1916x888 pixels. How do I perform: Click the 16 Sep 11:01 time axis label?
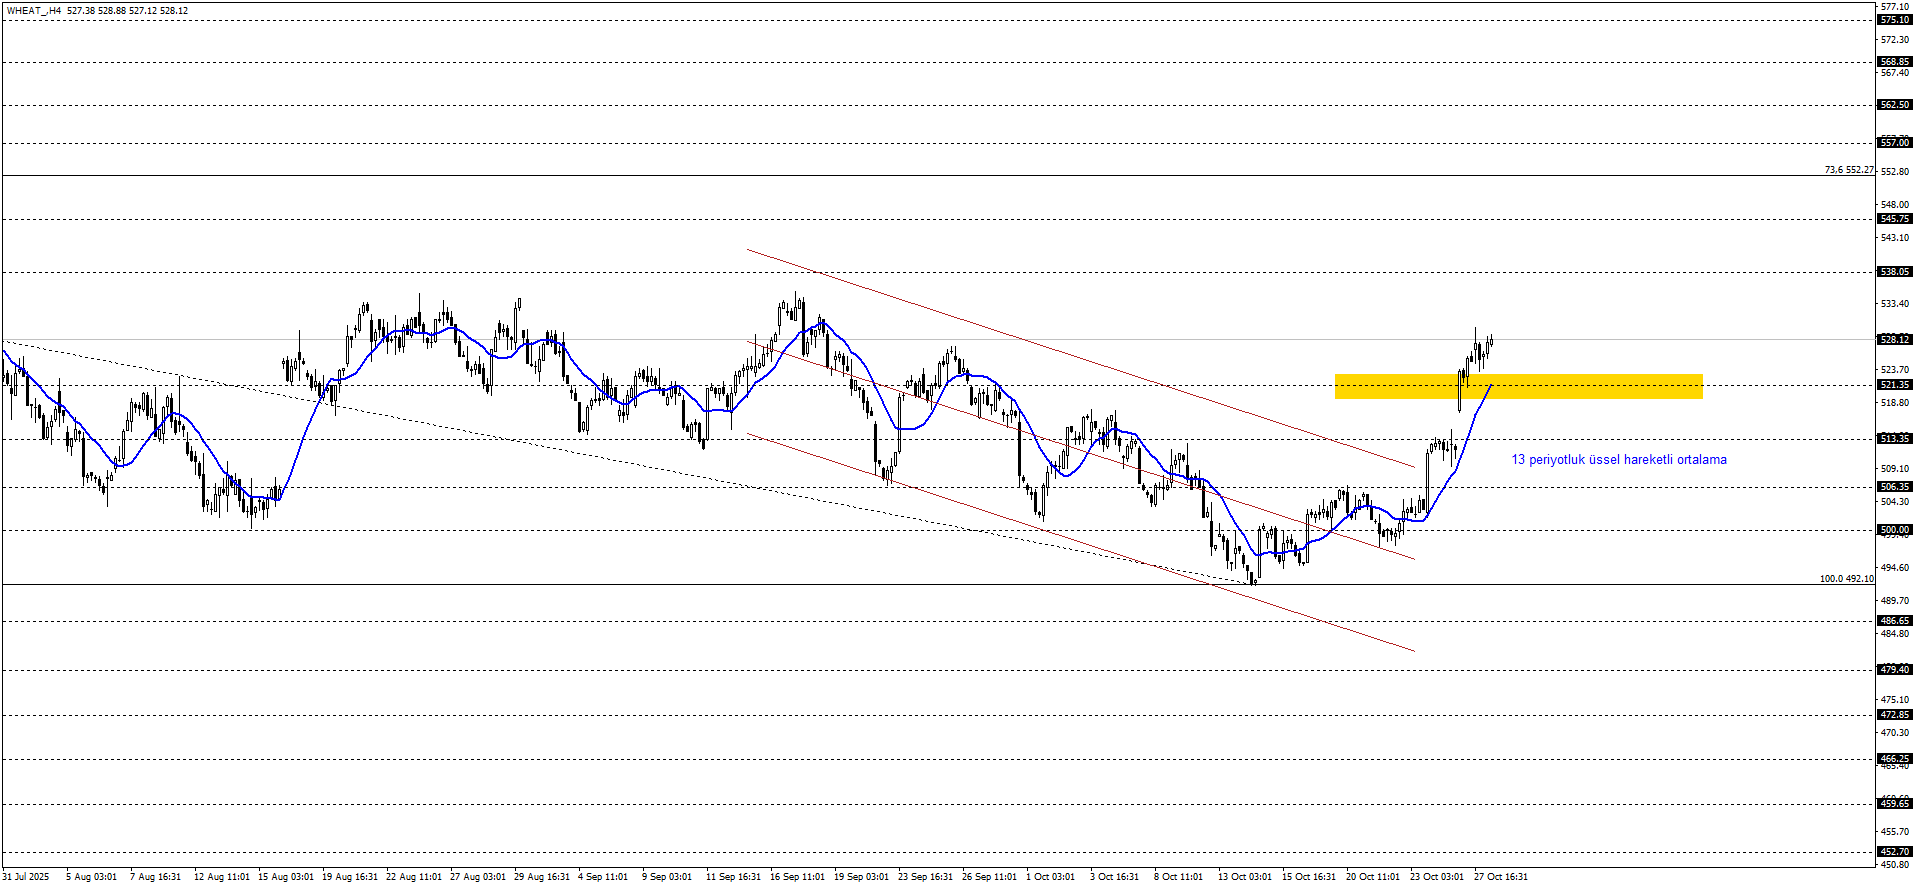point(797,877)
